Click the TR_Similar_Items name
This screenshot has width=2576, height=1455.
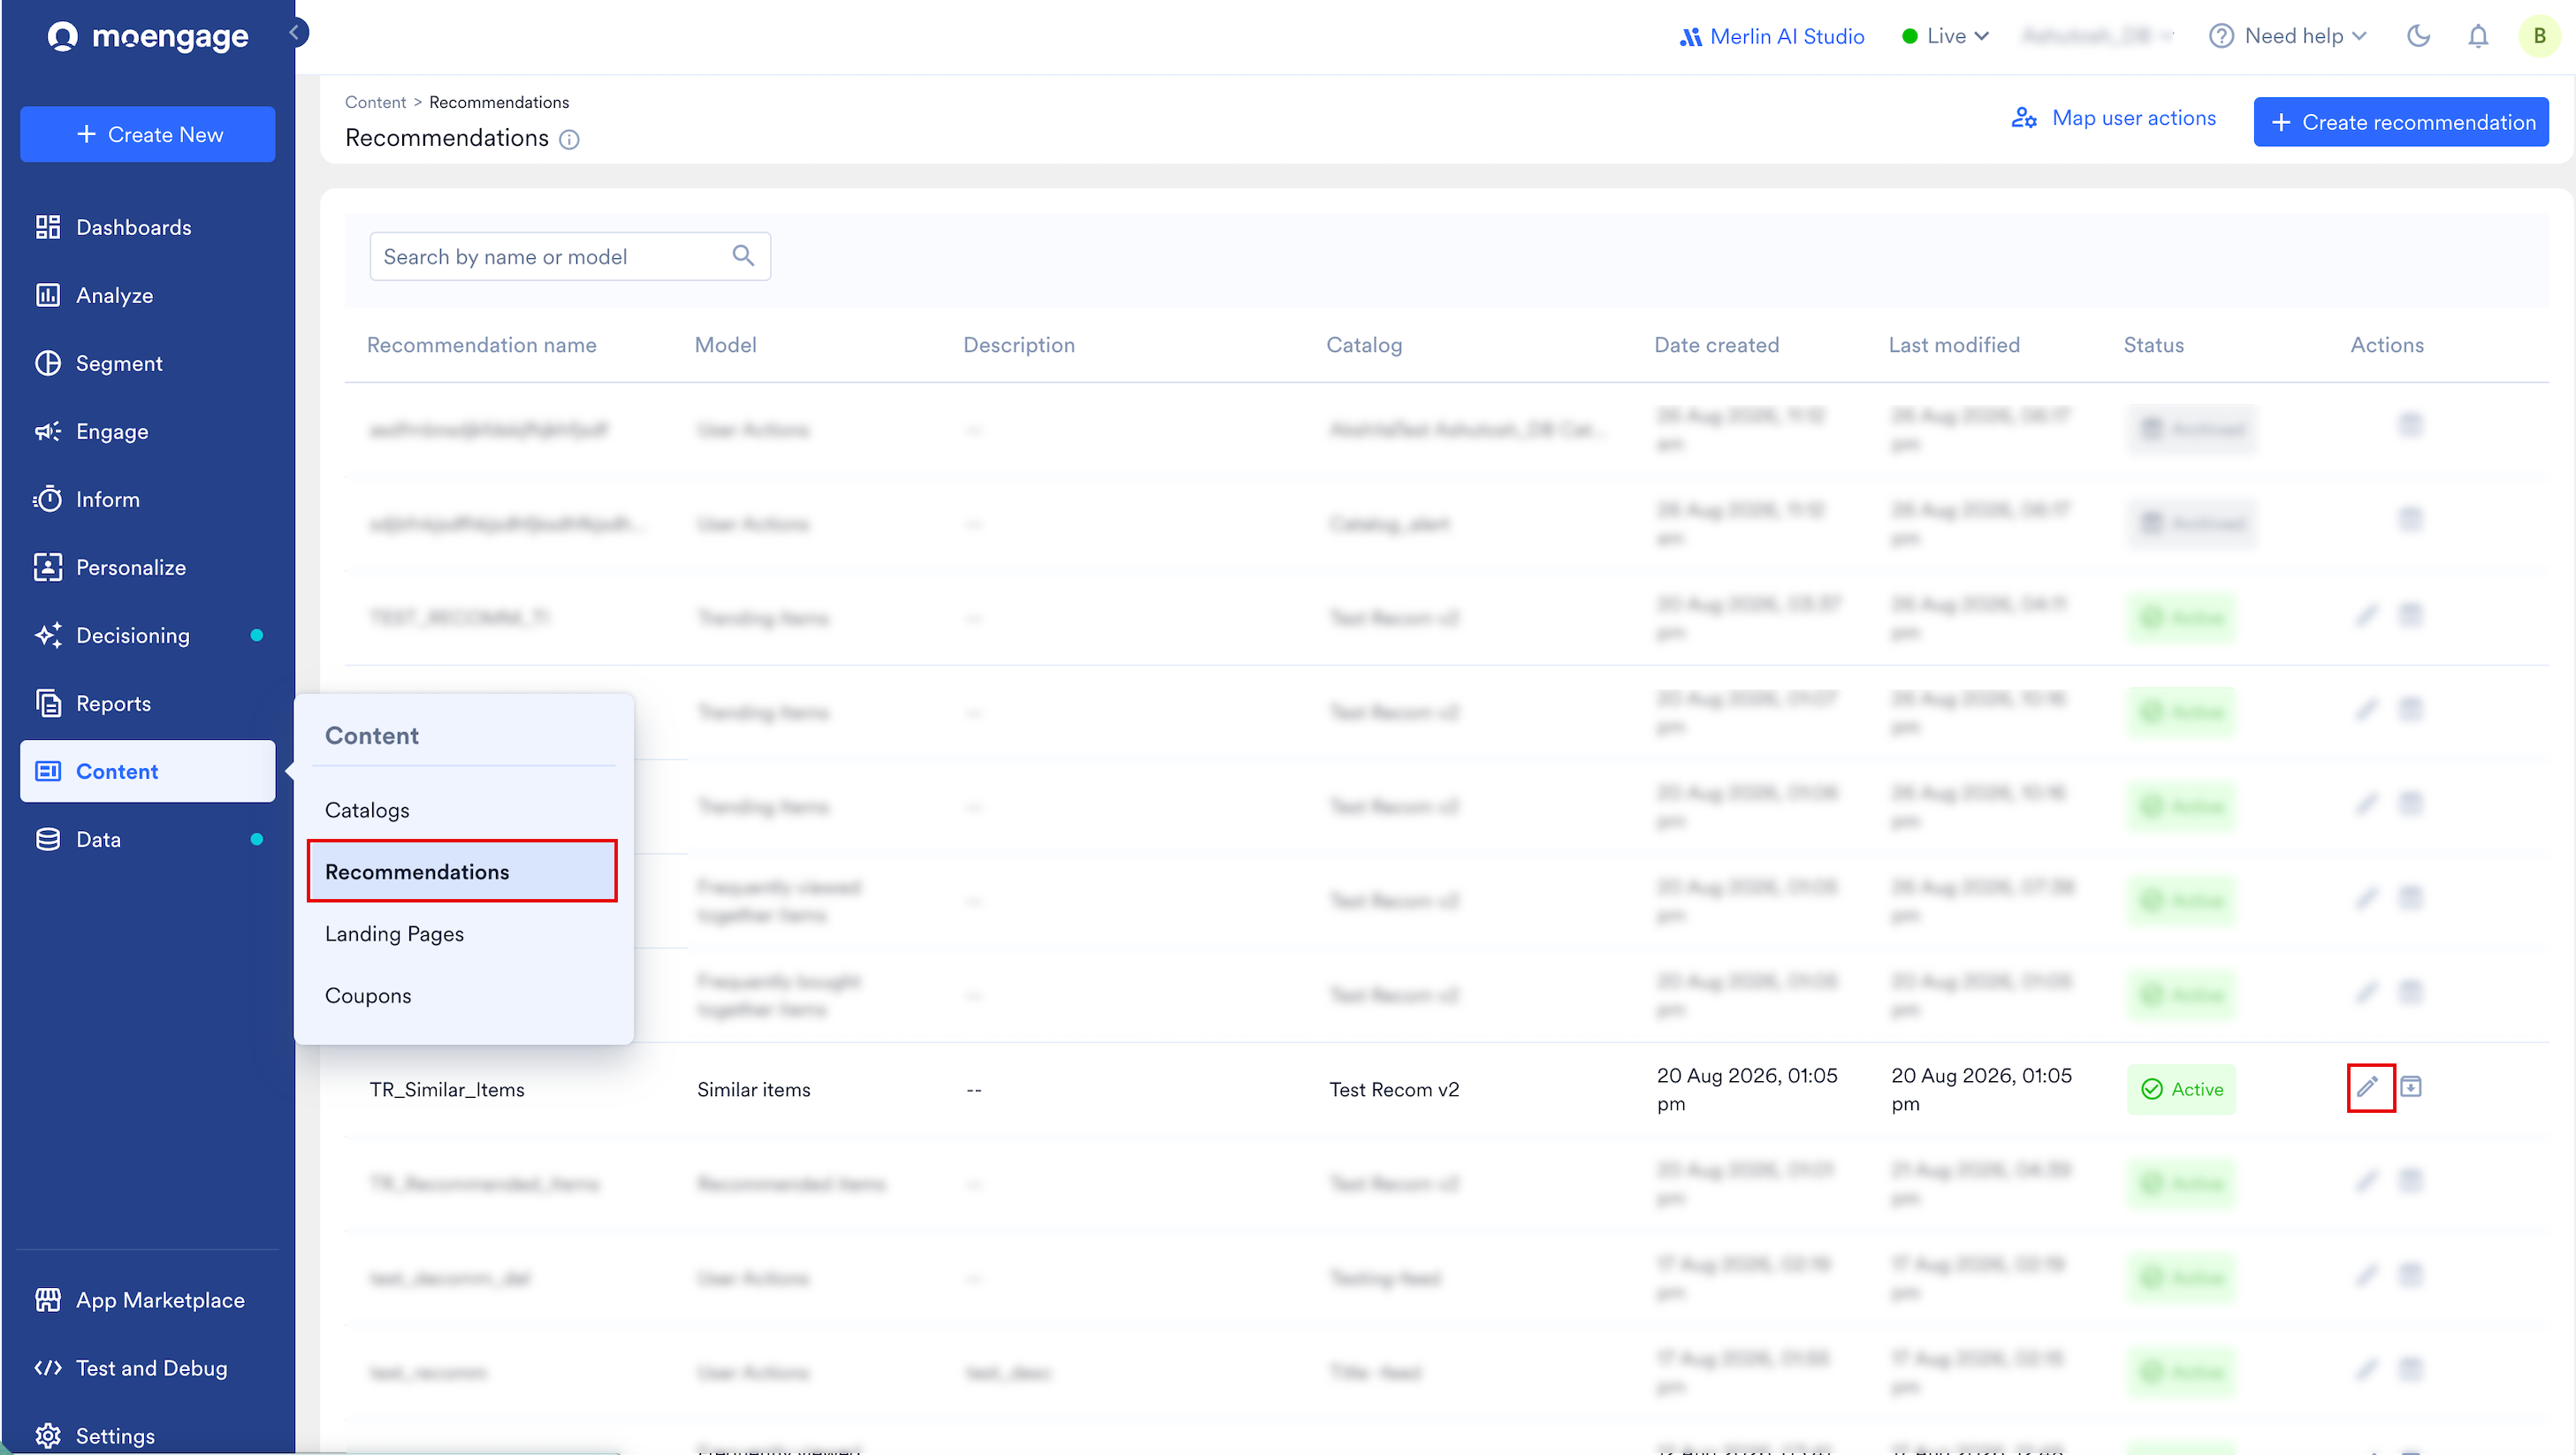pyautogui.click(x=447, y=1089)
